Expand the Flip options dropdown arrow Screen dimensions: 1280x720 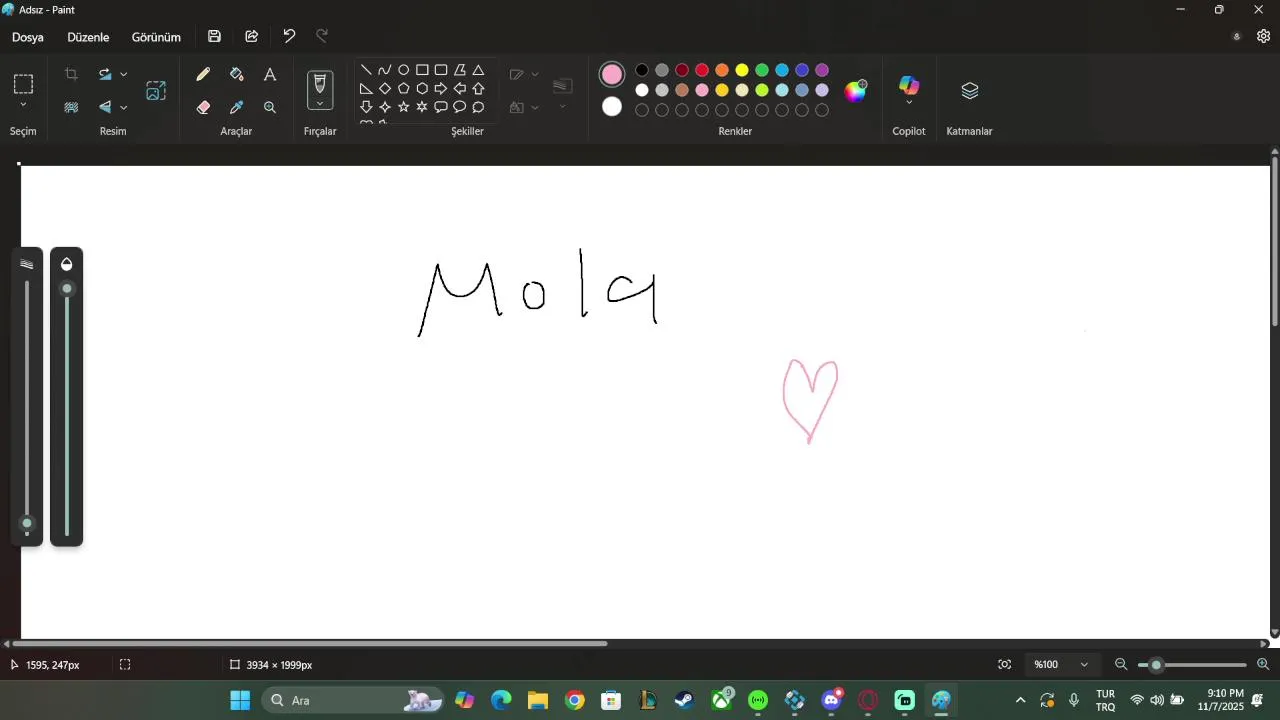(124, 107)
